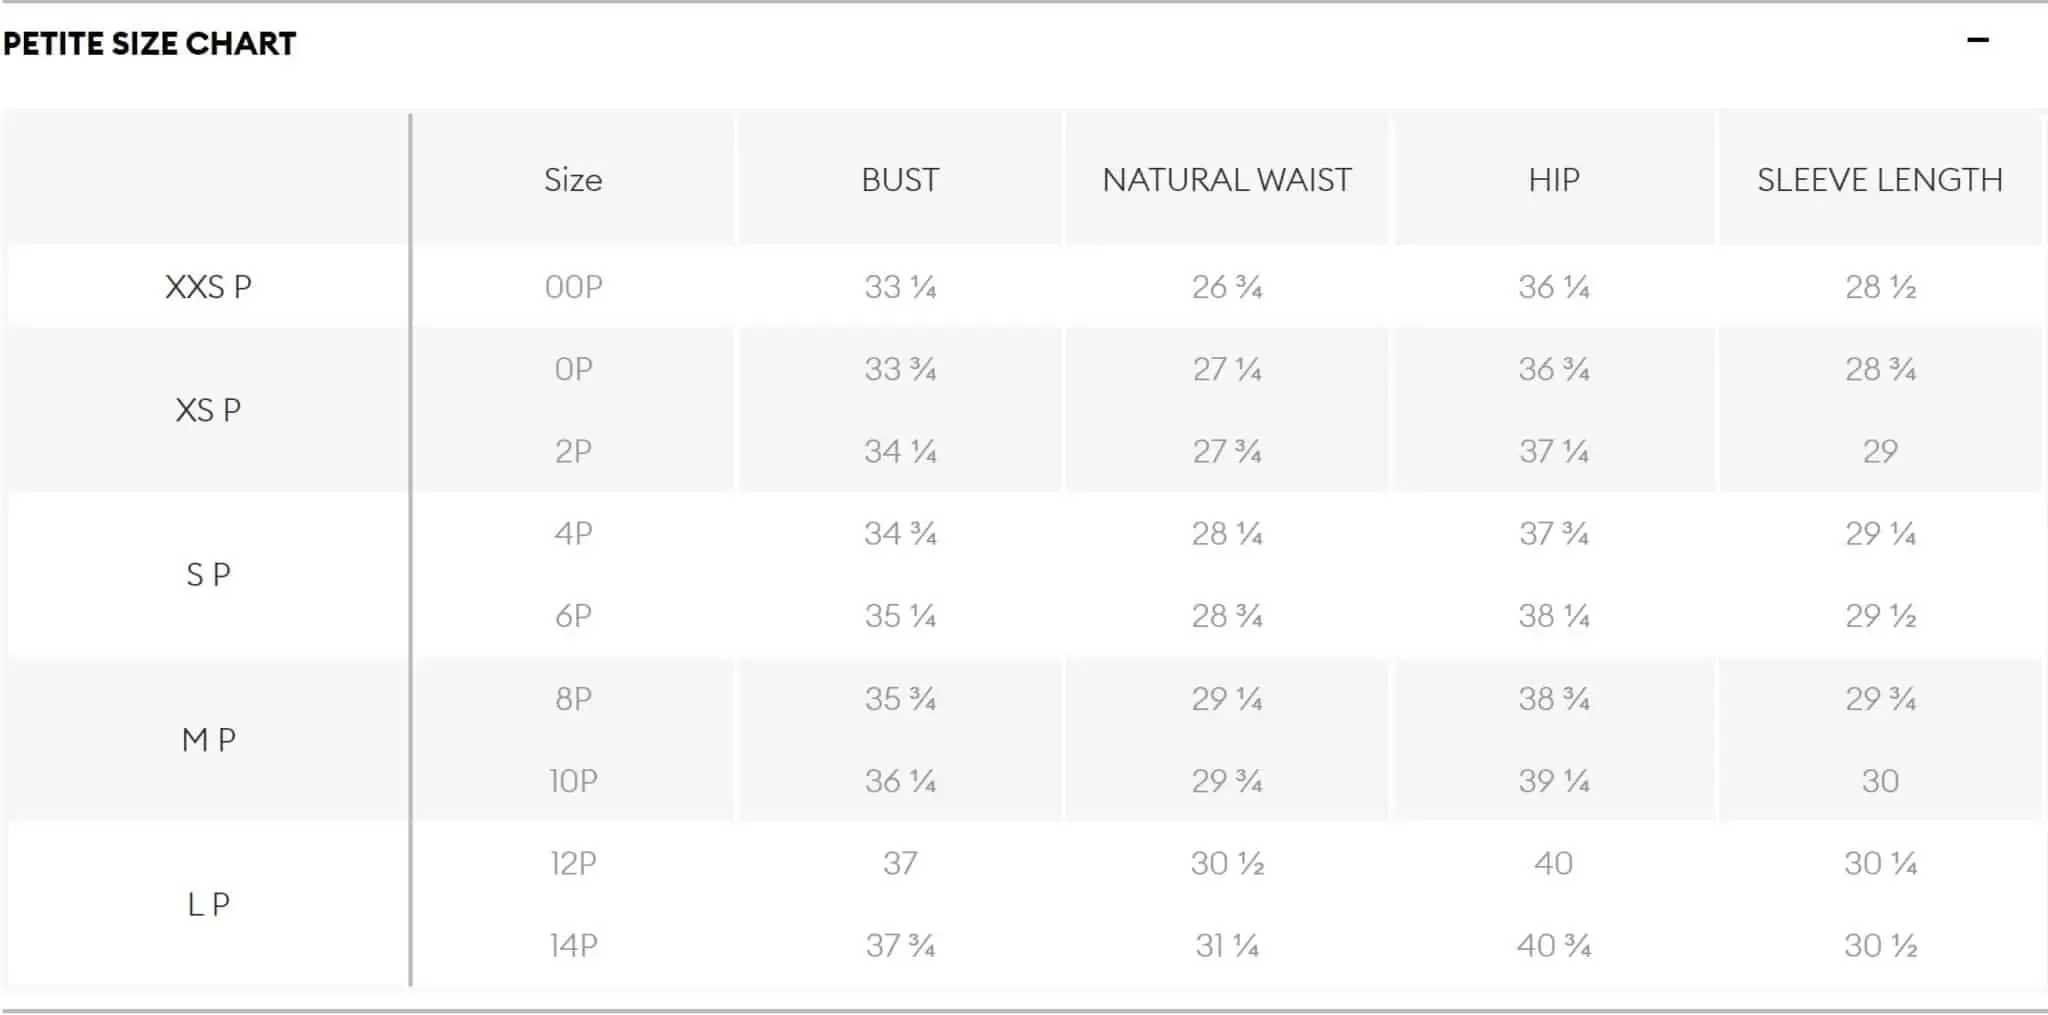This screenshot has height=1015, width=2048.
Task: Select the 00P size cell
Action: click(573, 287)
